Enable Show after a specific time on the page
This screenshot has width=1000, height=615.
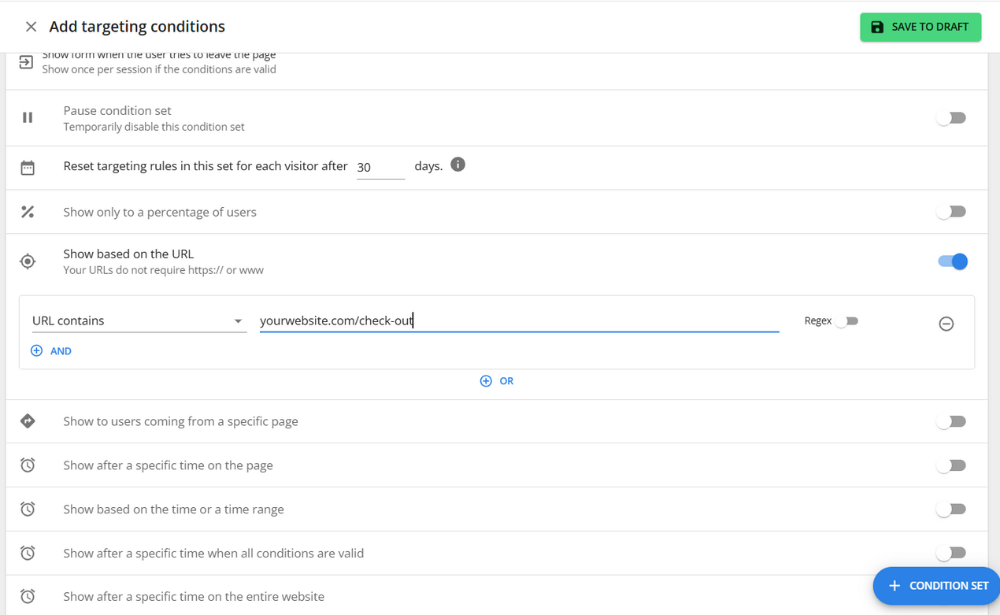[x=950, y=465]
